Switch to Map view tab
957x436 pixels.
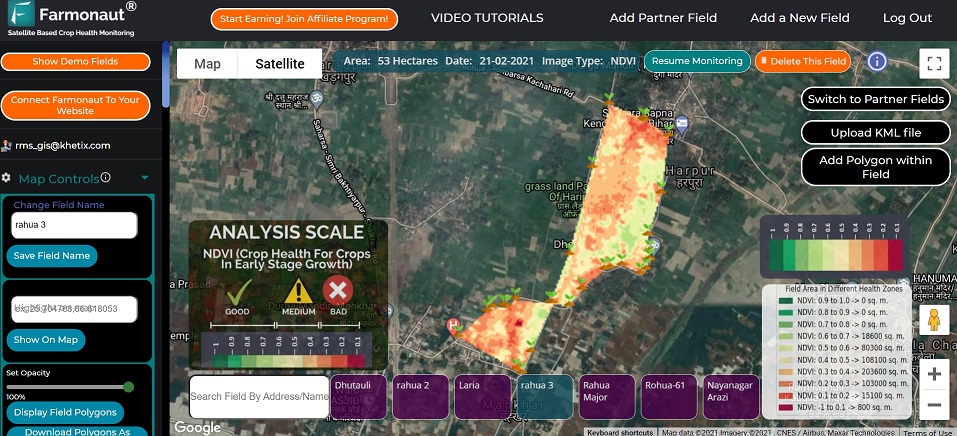[x=207, y=64]
